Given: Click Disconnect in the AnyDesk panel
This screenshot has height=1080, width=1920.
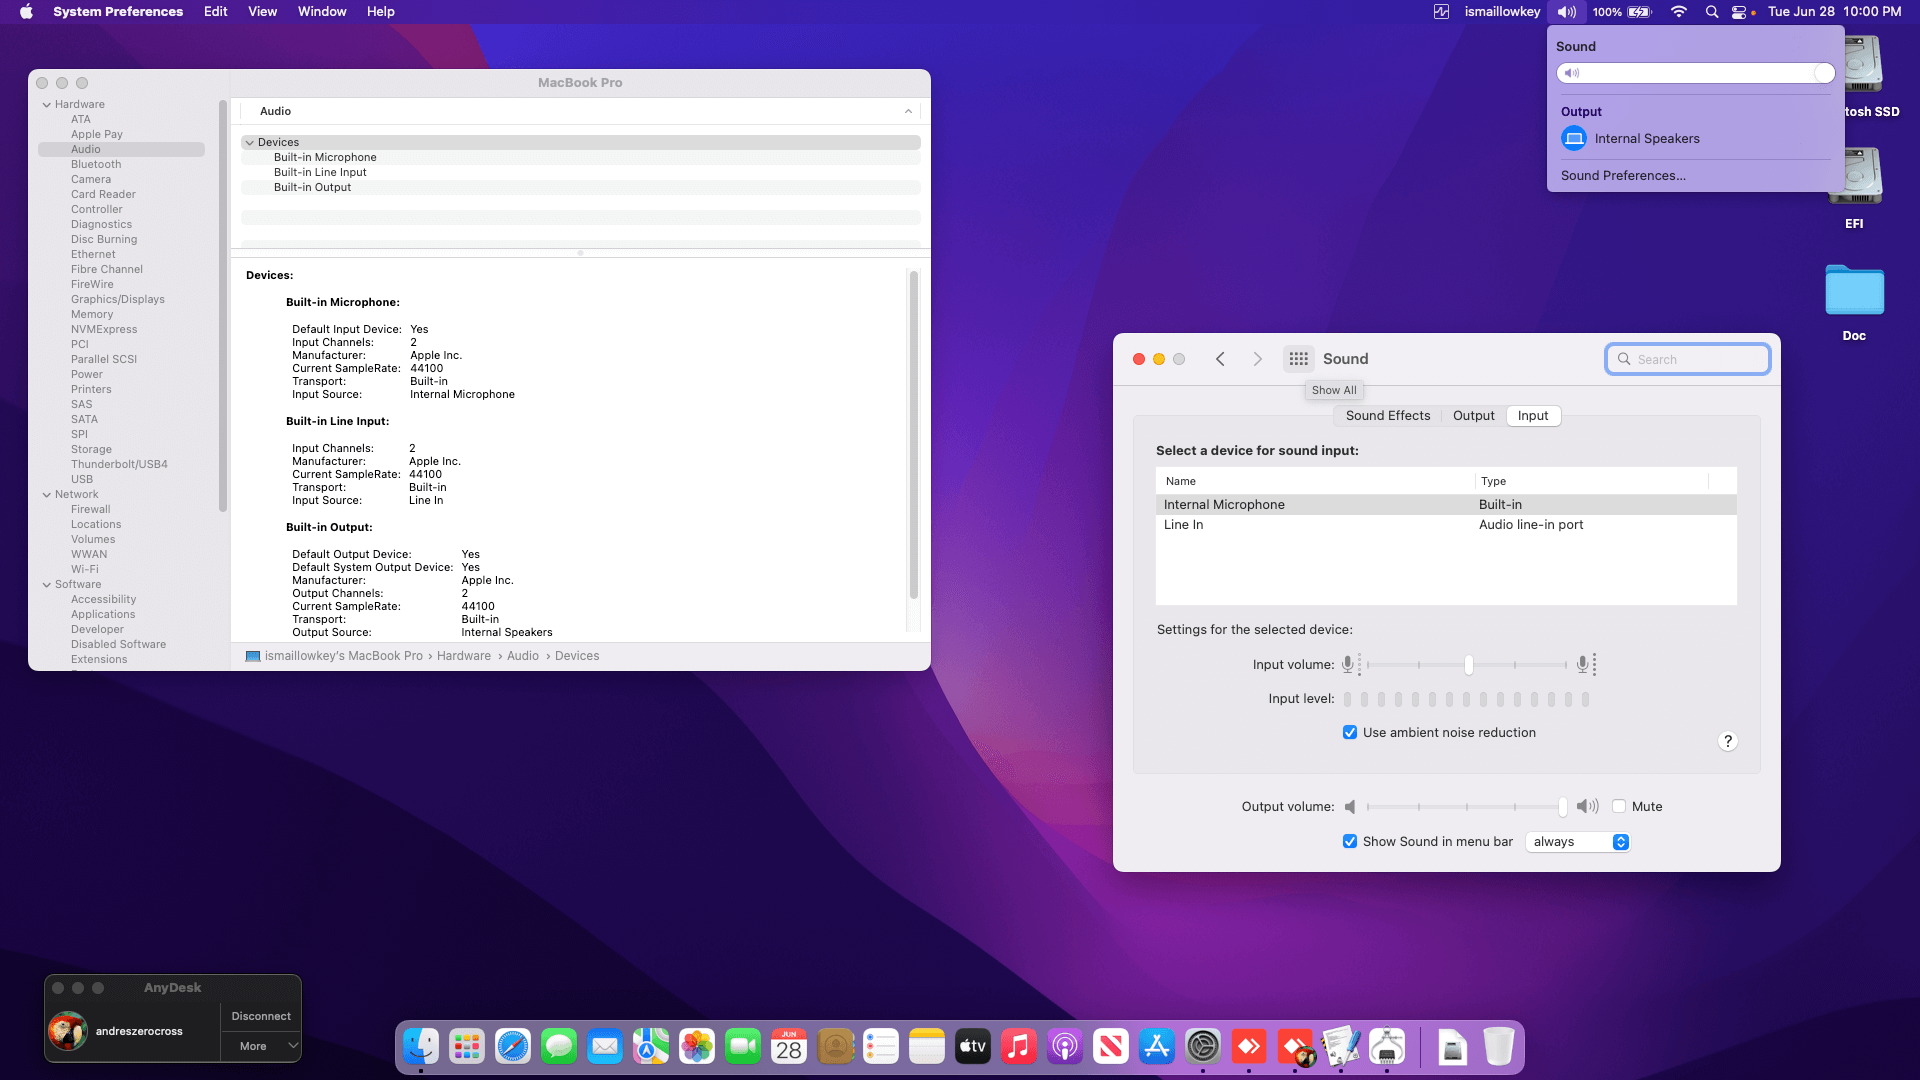Looking at the screenshot, I should (x=261, y=1016).
